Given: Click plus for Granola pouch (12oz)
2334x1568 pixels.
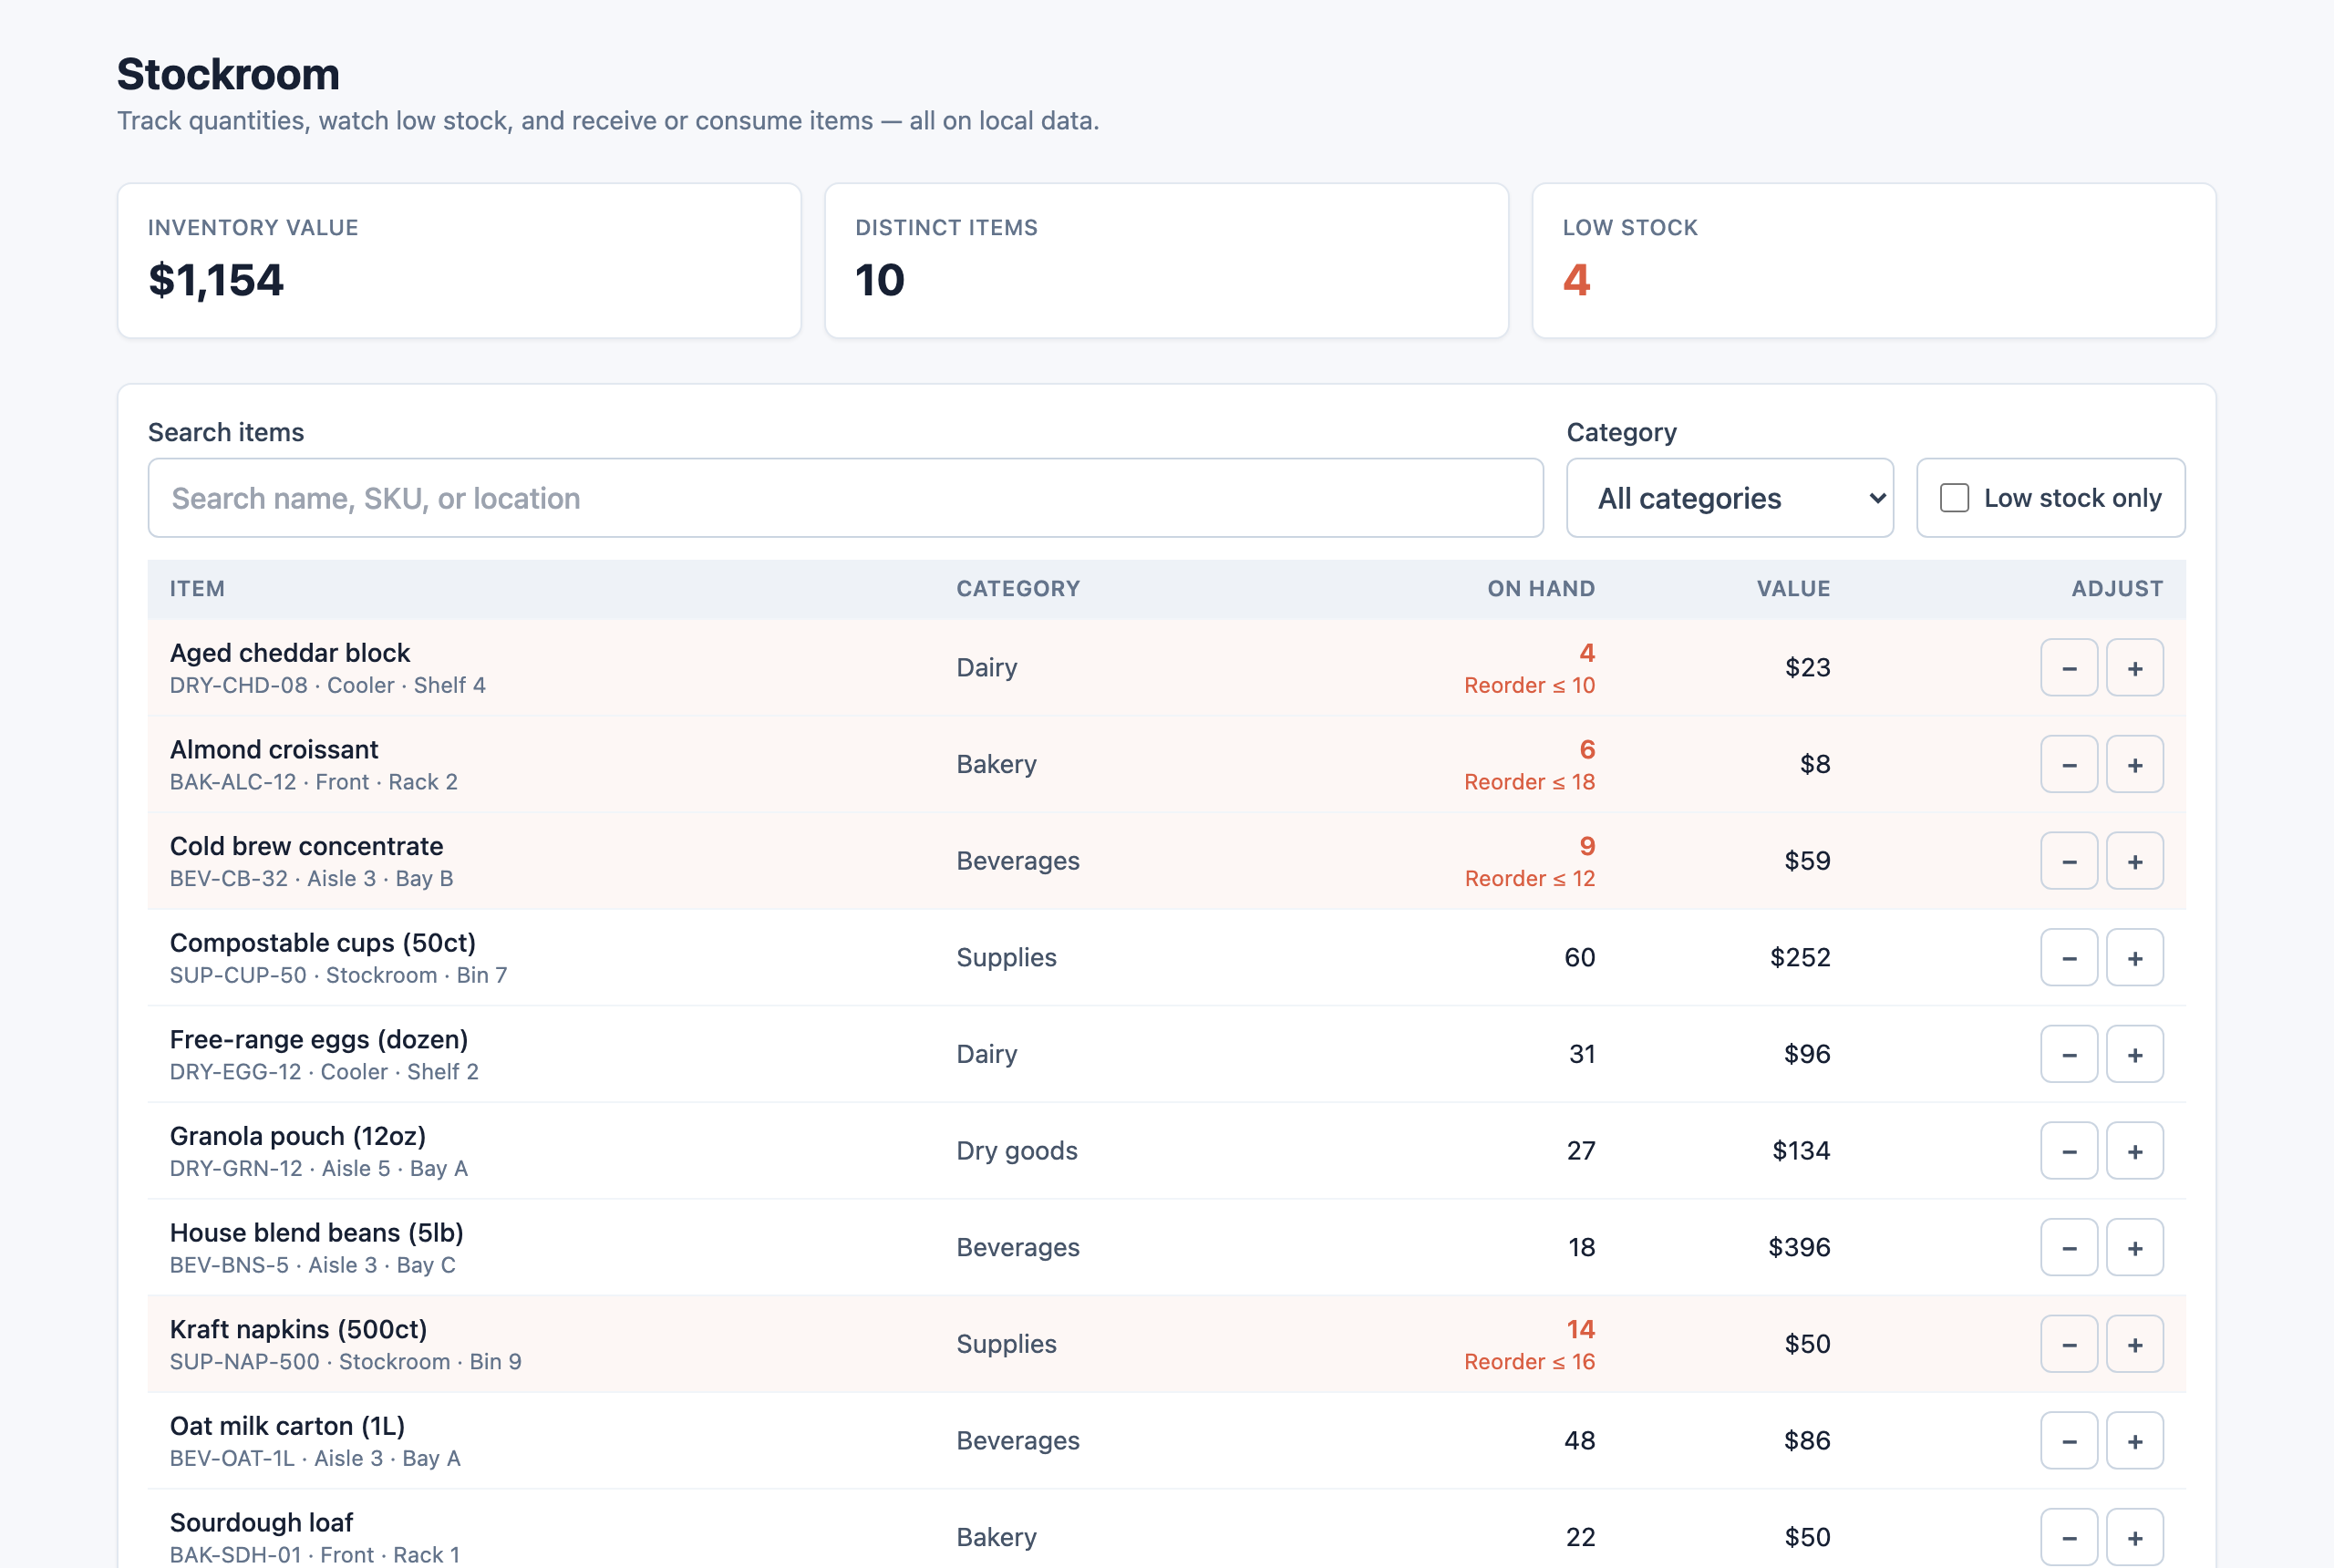Looking at the screenshot, I should pyautogui.click(x=2134, y=1151).
